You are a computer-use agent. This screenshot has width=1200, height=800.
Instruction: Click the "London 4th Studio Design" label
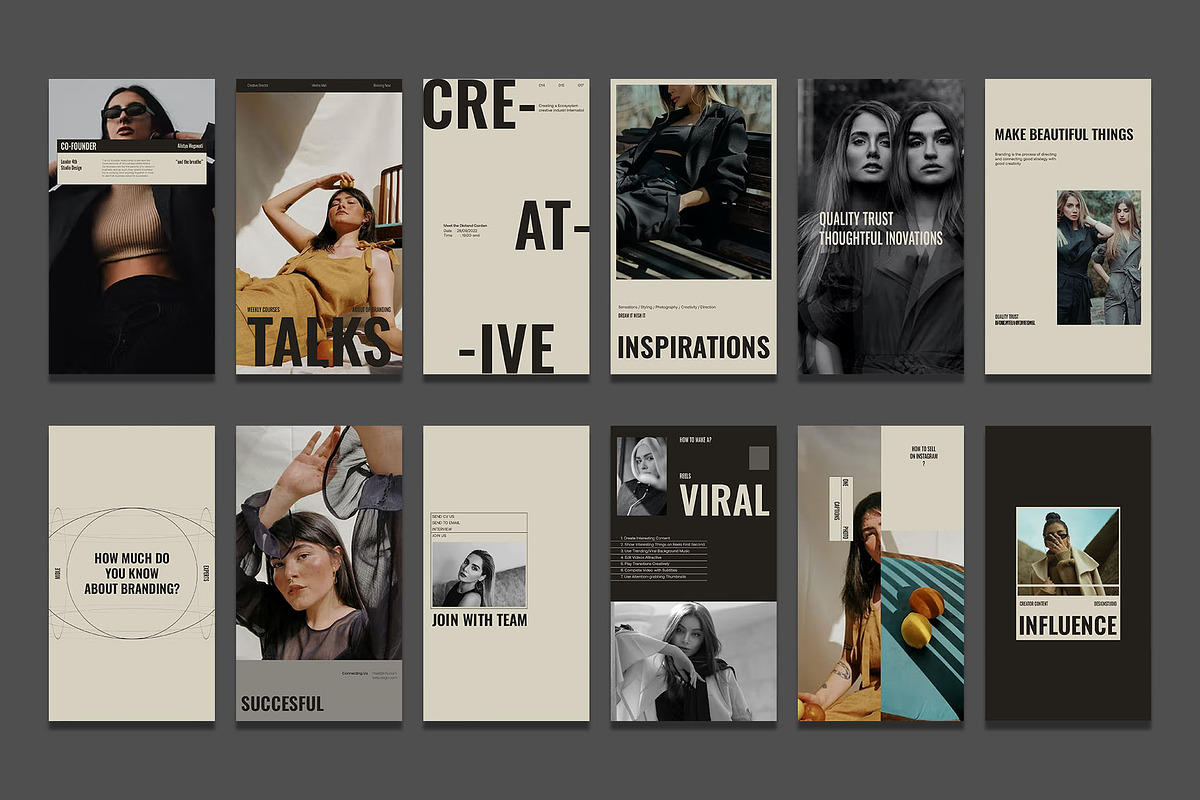(73, 165)
